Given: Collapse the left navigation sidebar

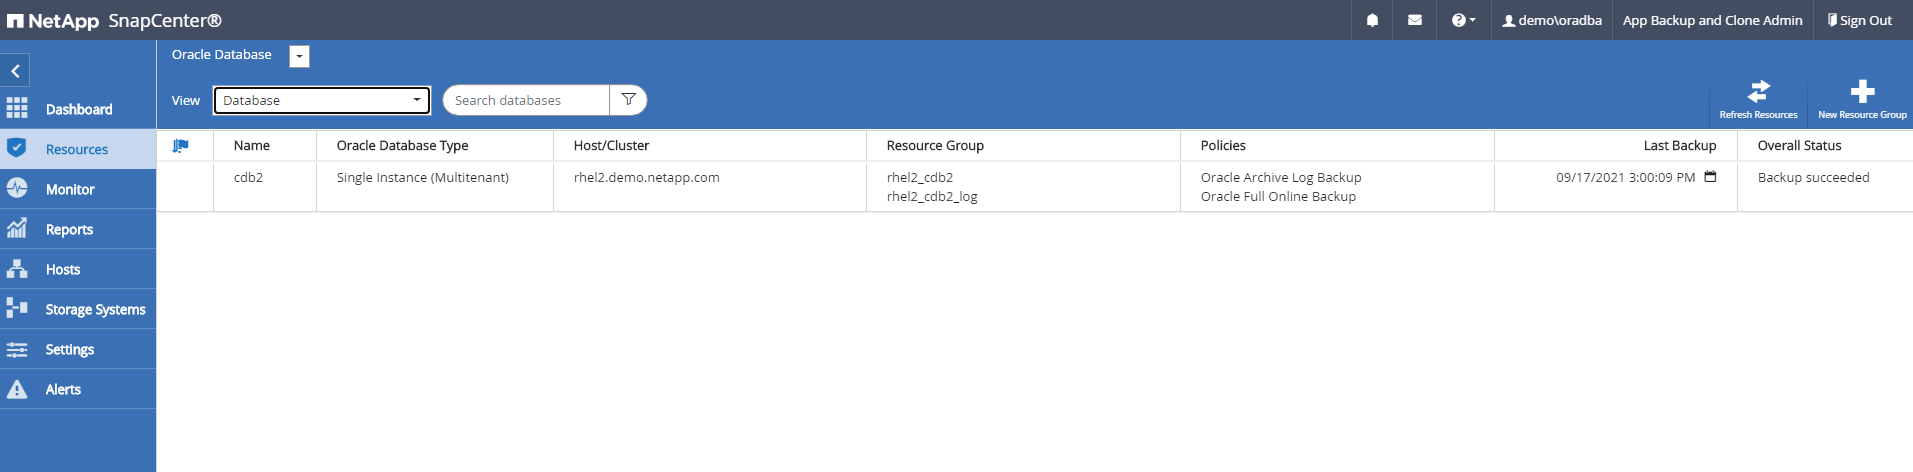Looking at the screenshot, I should click(15, 71).
